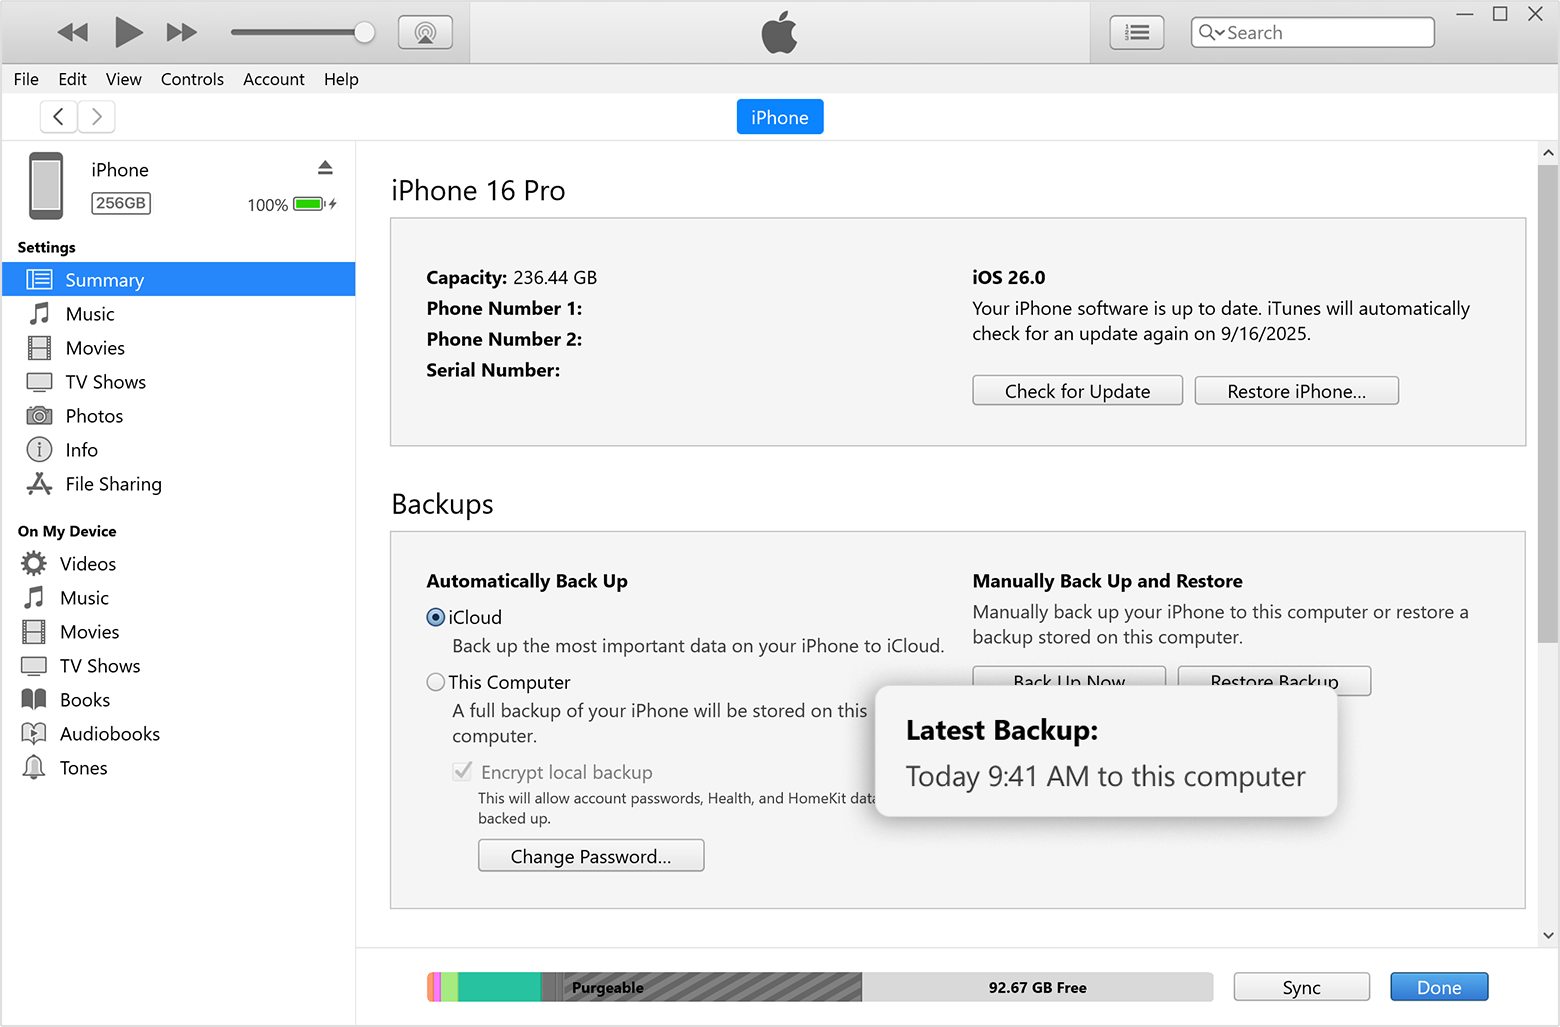Click the forward navigation chevron
This screenshot has width=1560, height=1027.
[96, 116]
